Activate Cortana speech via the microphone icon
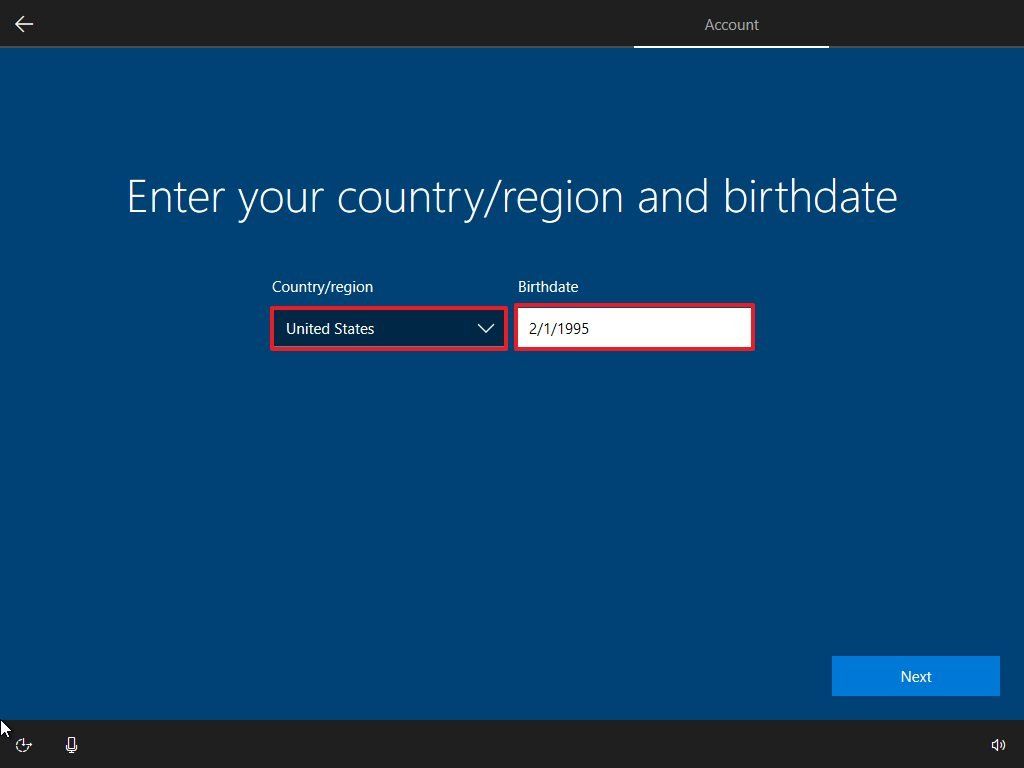The width and height of the screenshot is (1024, 768). 71,744
